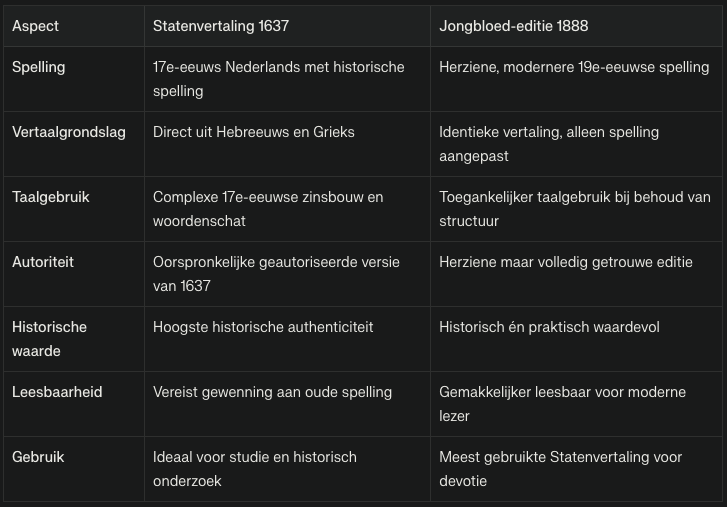
Task: Select the Gebruik row label
Action: click(38, 457)
